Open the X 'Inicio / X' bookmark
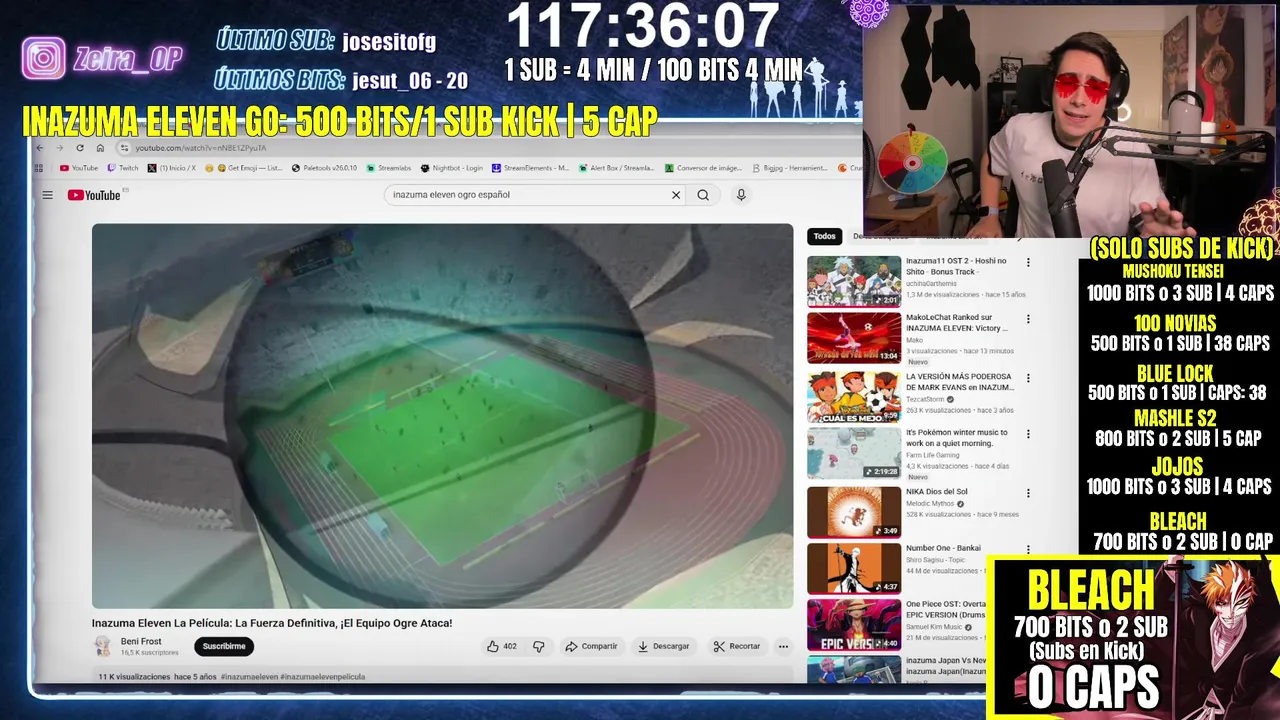1280x720 pixels. pos(172,168)
